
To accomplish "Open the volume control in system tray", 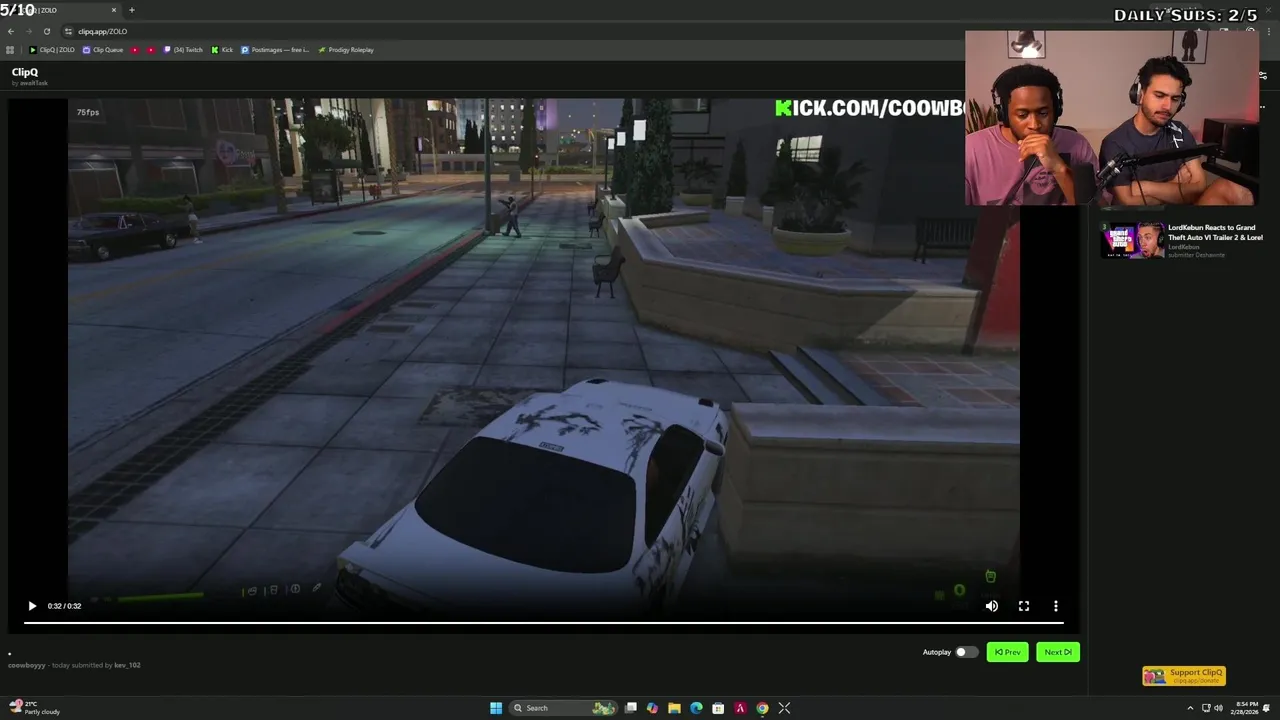I will tap(1219, 708).
